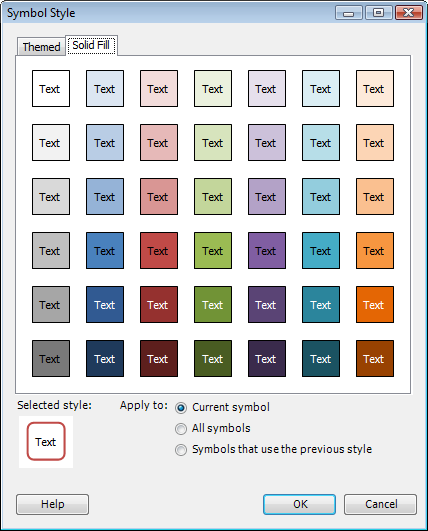Cancel the Symbol Style dialog

pos(381,504)
